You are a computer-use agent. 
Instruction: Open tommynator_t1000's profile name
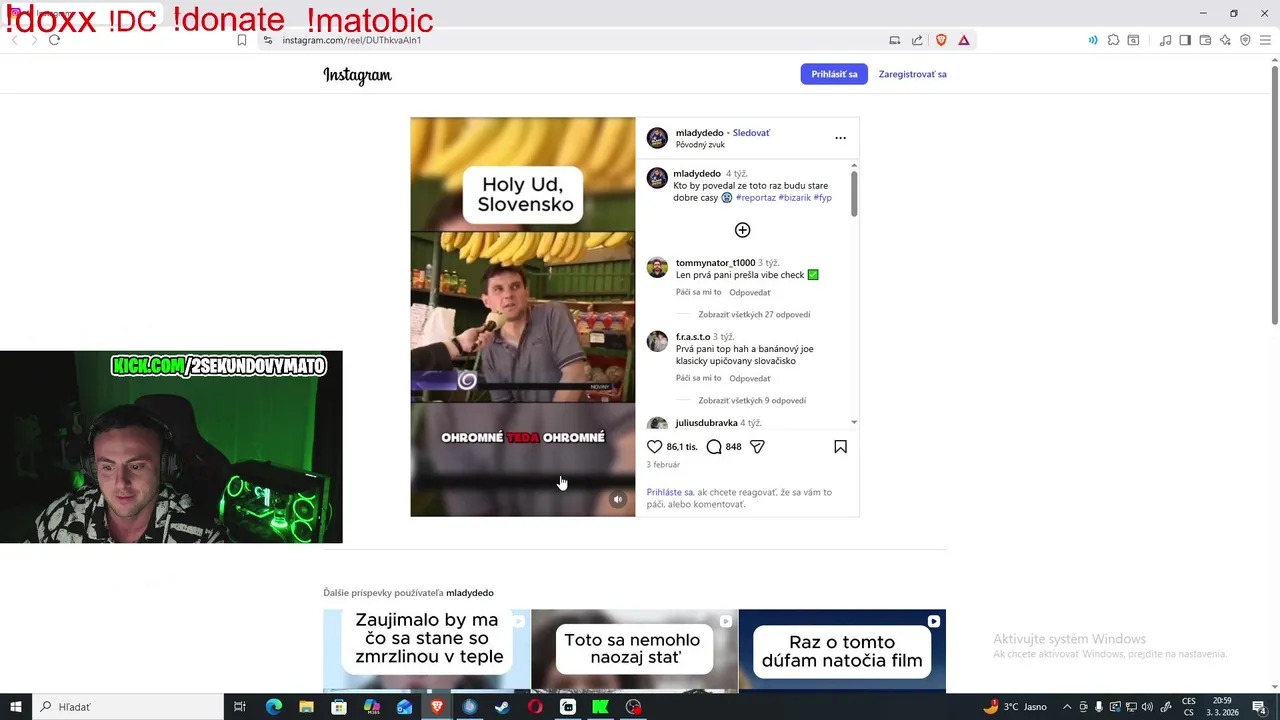tap(715, 263)
